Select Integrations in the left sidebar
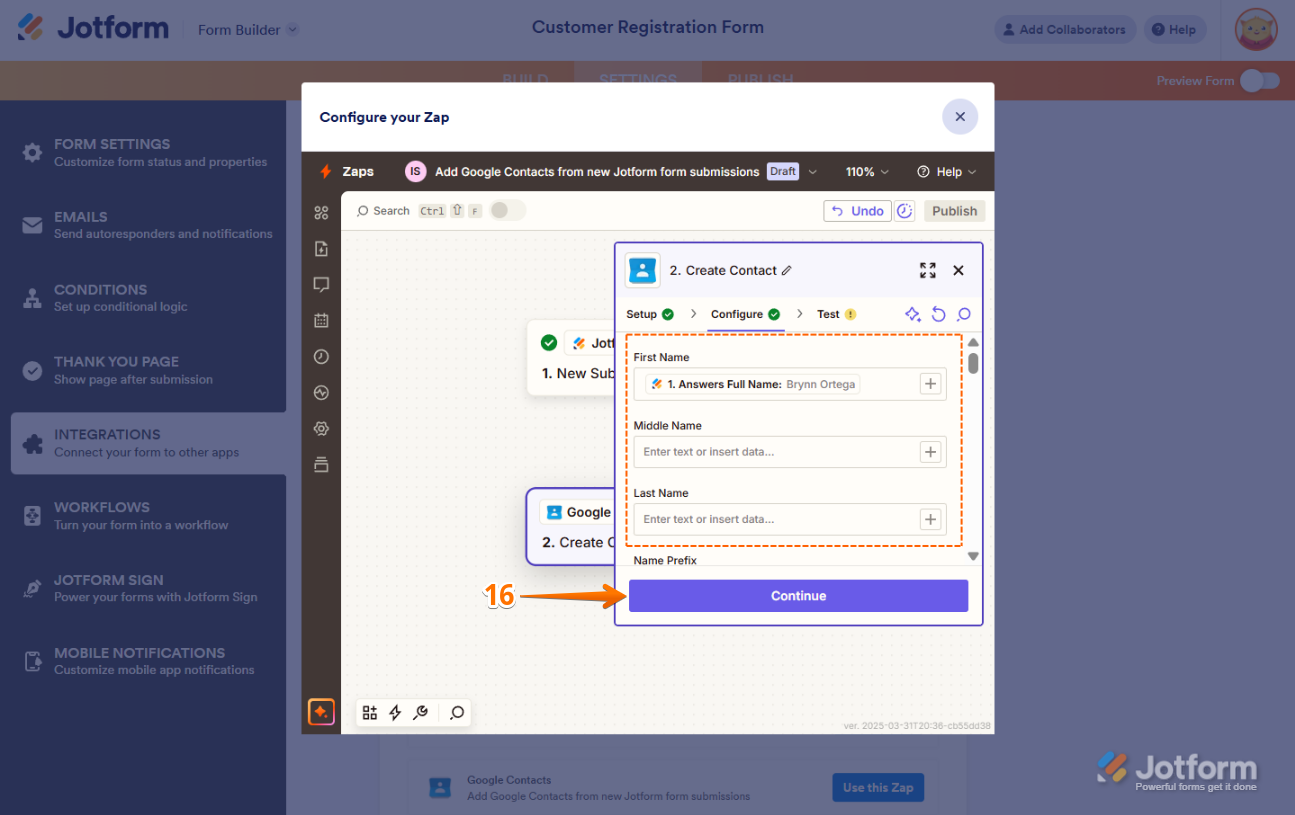 [x=148, y=443]
